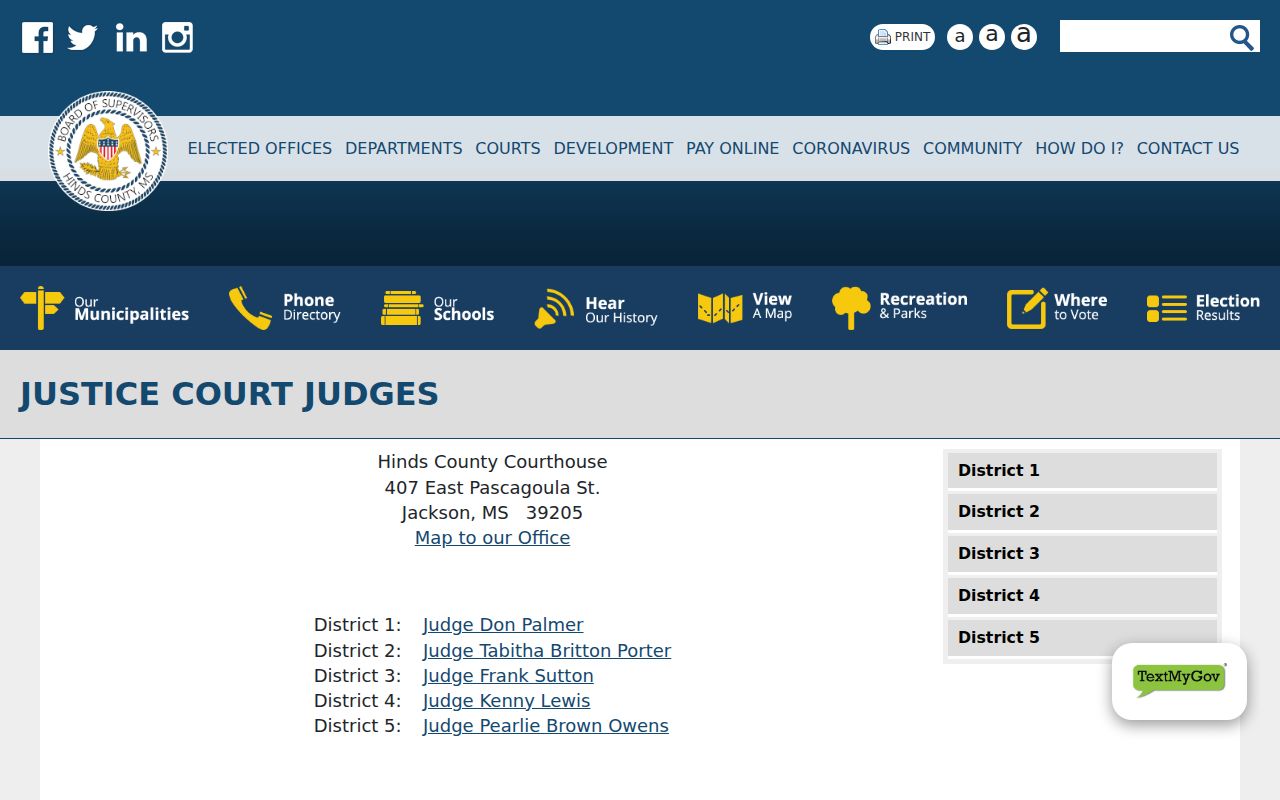Select the smallest font size button
Image resolution: width=1280 pixels, height=800 pixels.
960,37
